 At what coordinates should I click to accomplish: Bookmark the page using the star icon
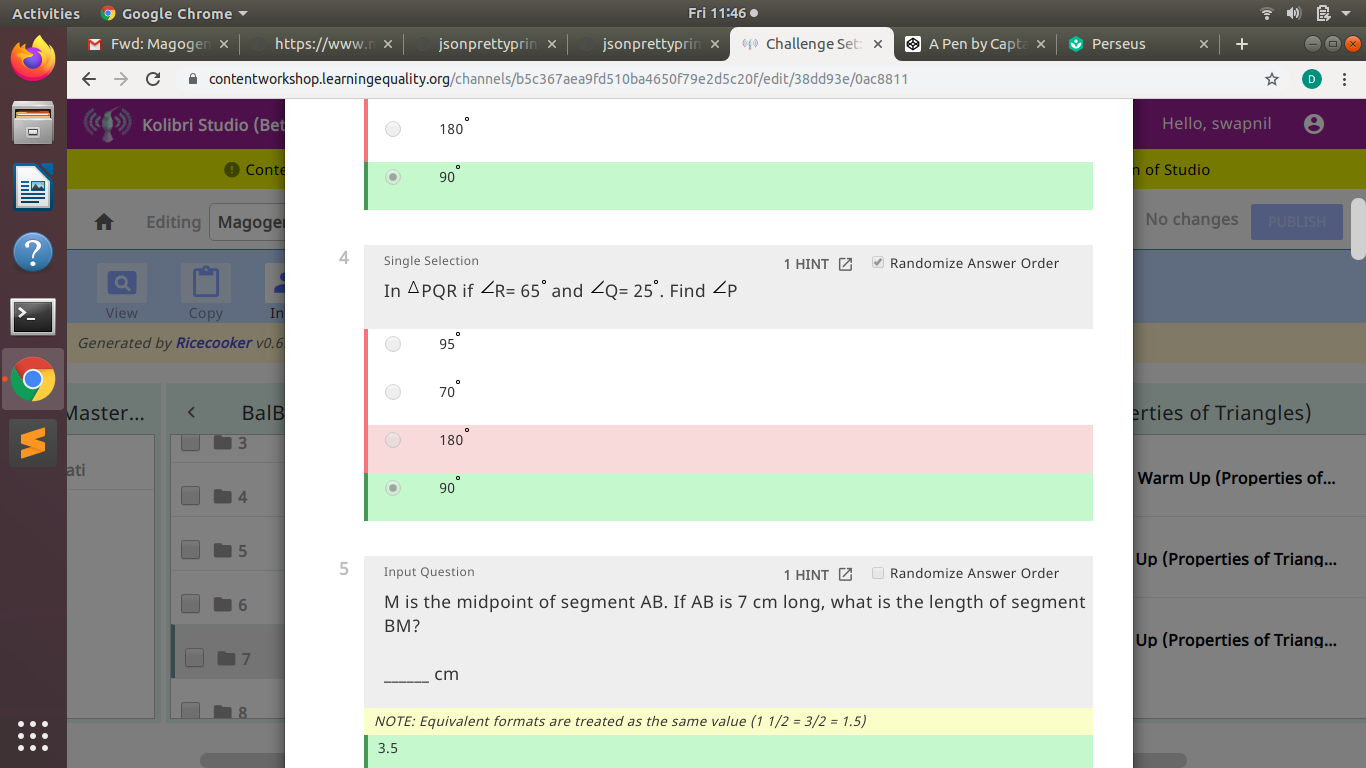1270,78
